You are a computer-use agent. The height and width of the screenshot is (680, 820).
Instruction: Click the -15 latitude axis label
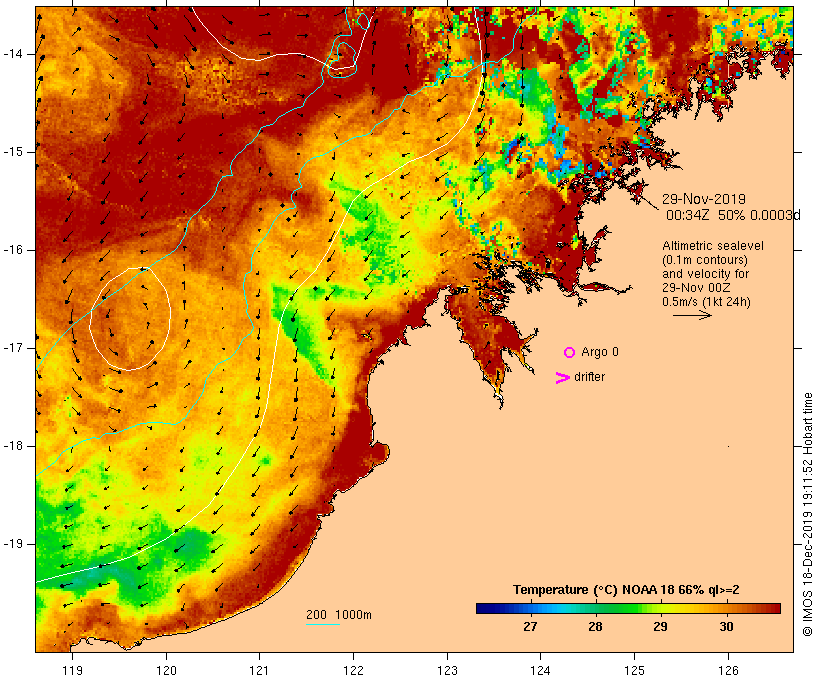pos(13,152)
